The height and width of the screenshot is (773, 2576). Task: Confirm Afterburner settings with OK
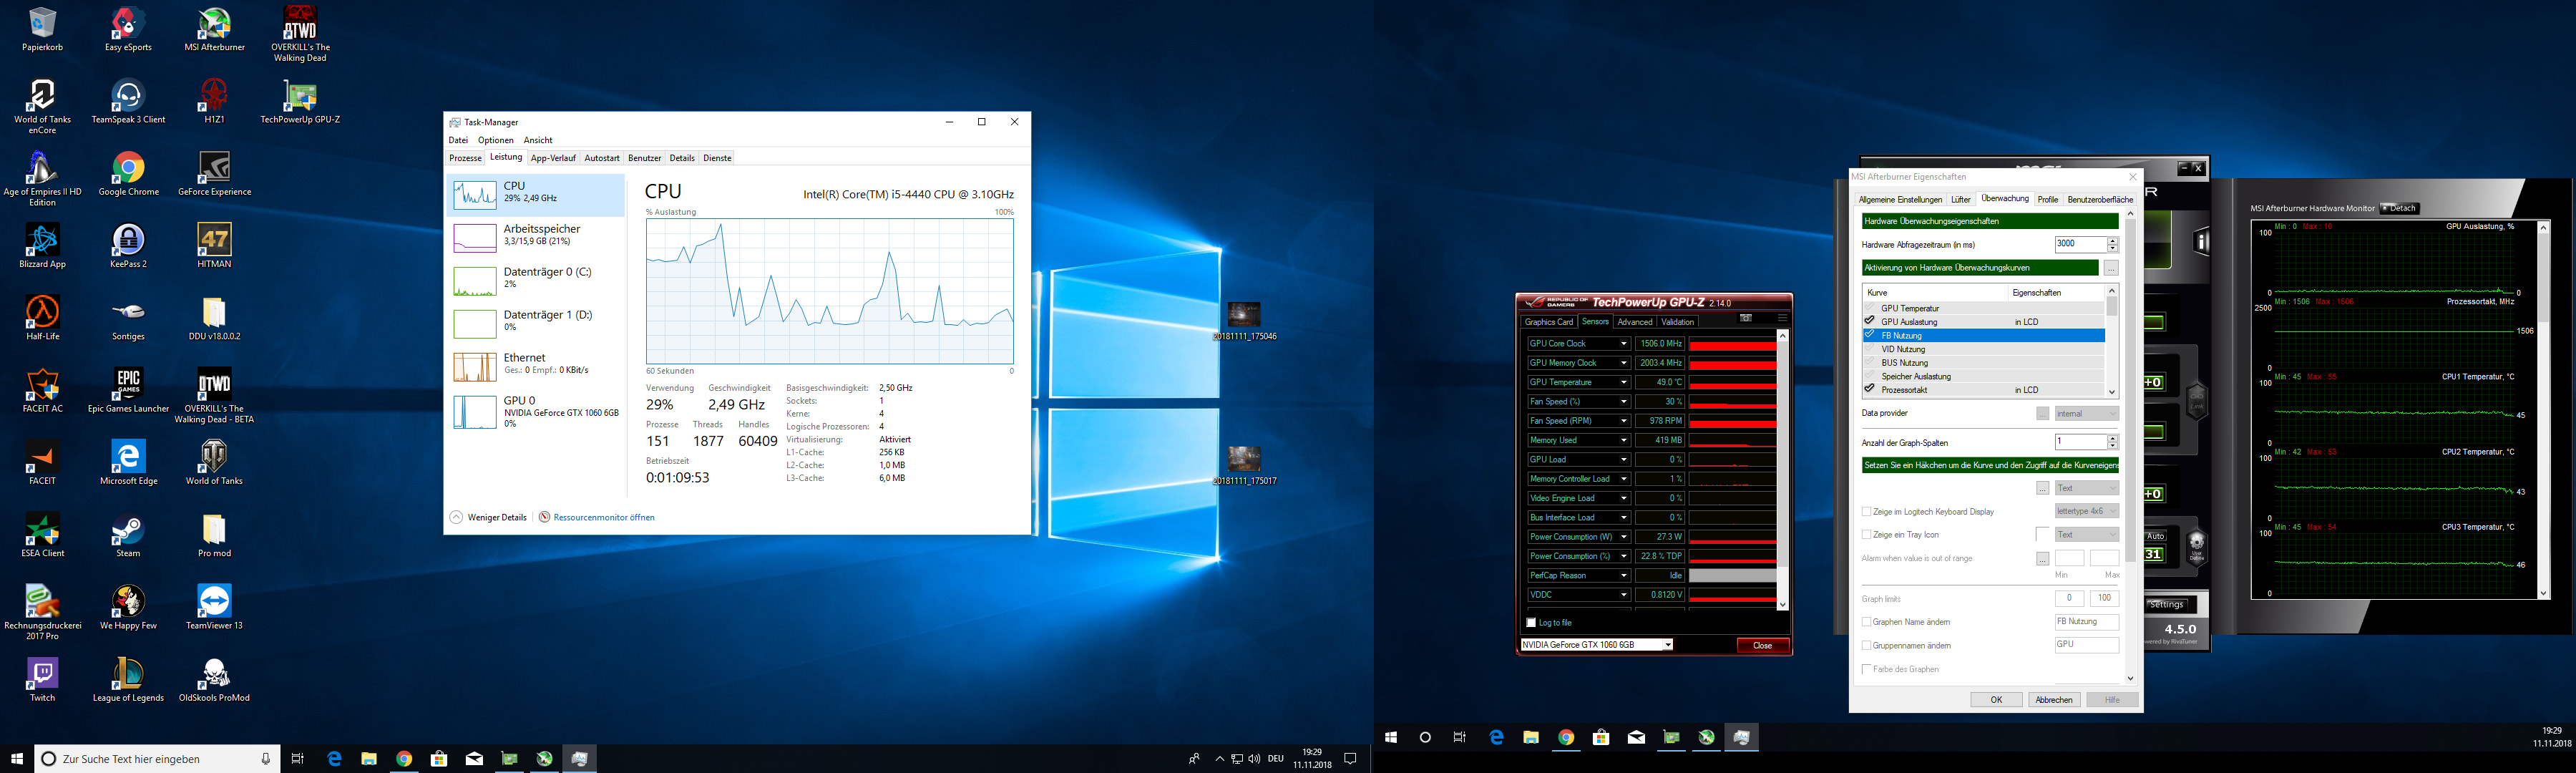tap(1997, 699)
